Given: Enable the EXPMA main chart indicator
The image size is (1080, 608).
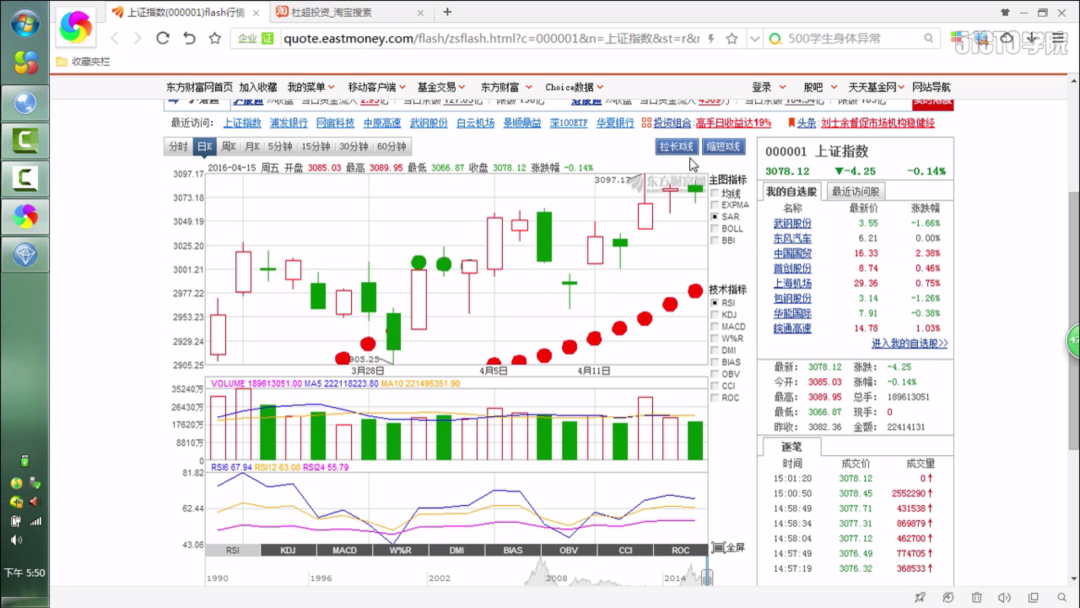Looking at the screenshot, I should tap(715, 205).
